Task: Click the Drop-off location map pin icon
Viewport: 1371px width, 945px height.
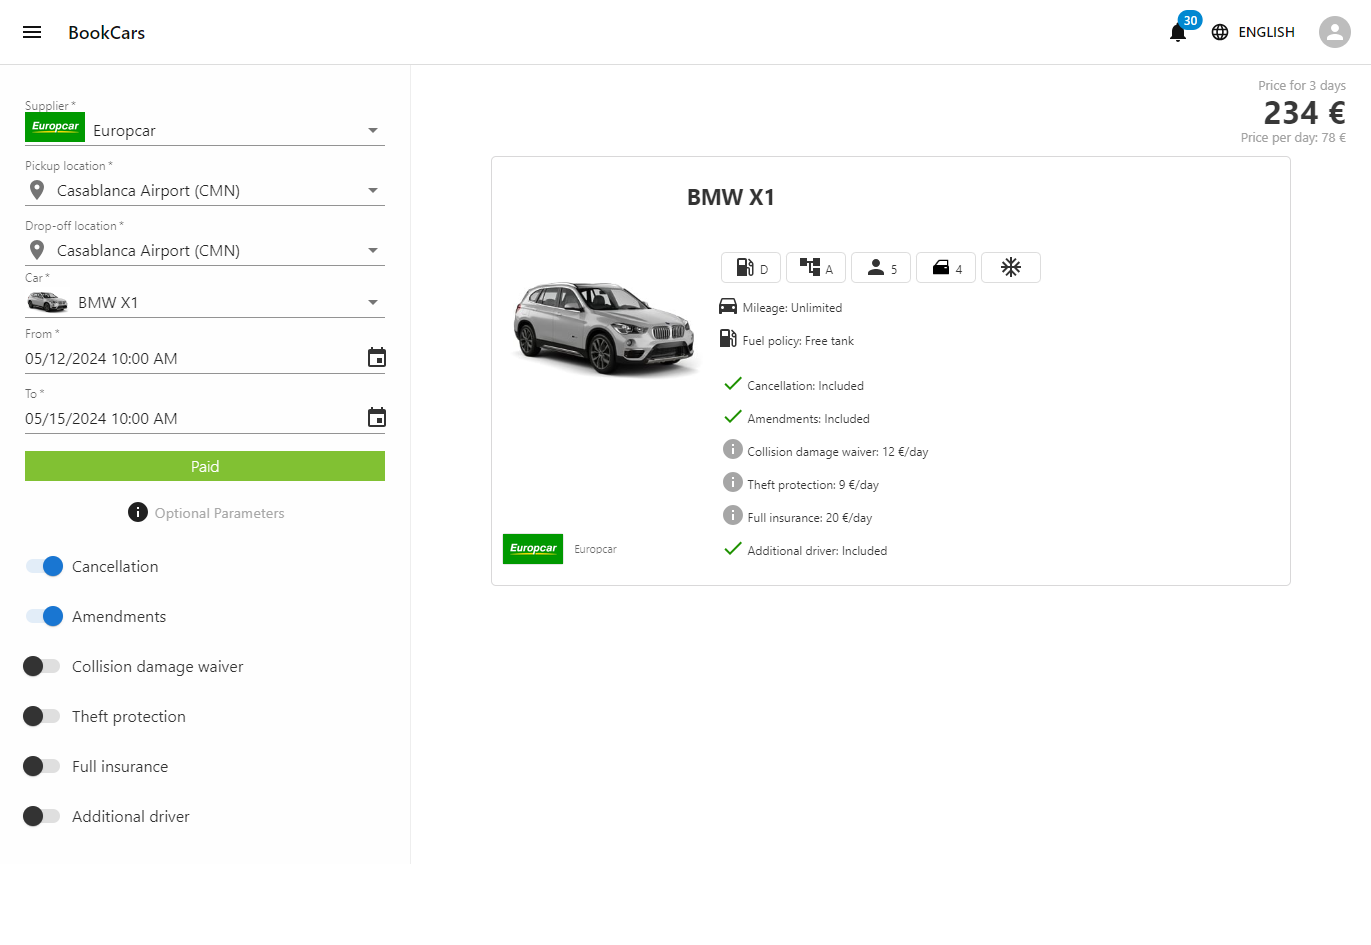Action: (37, 250)
